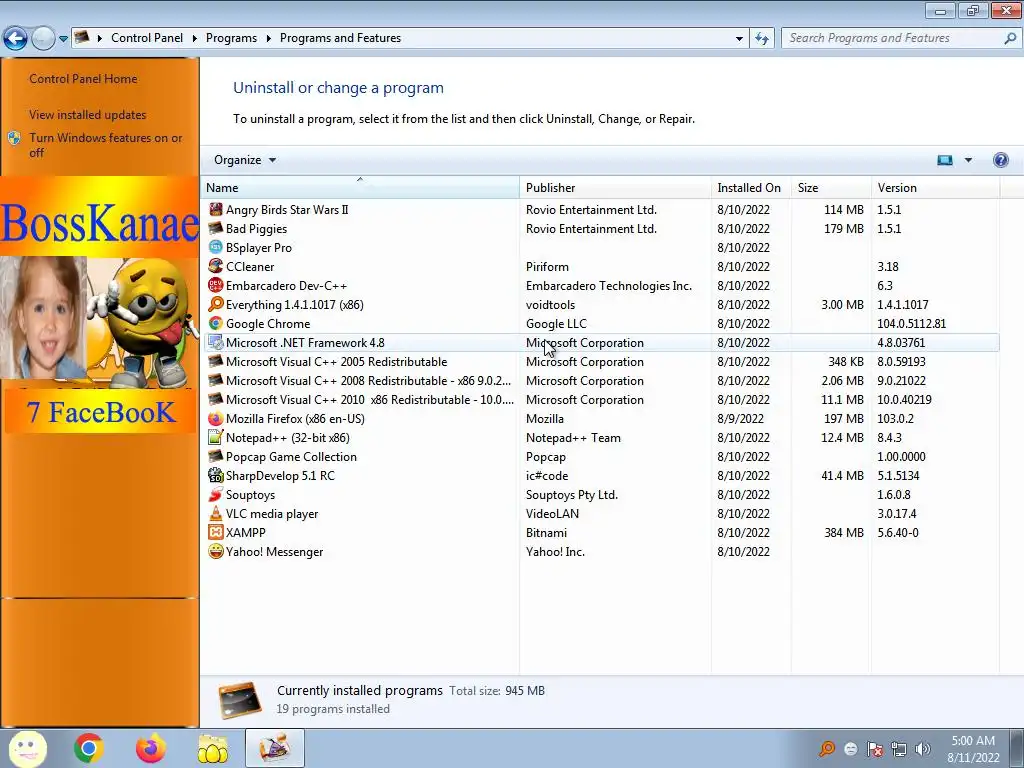The image size is (1024, 768).
Task: Open the Start menu smiley button
Action: pos(27,748)
